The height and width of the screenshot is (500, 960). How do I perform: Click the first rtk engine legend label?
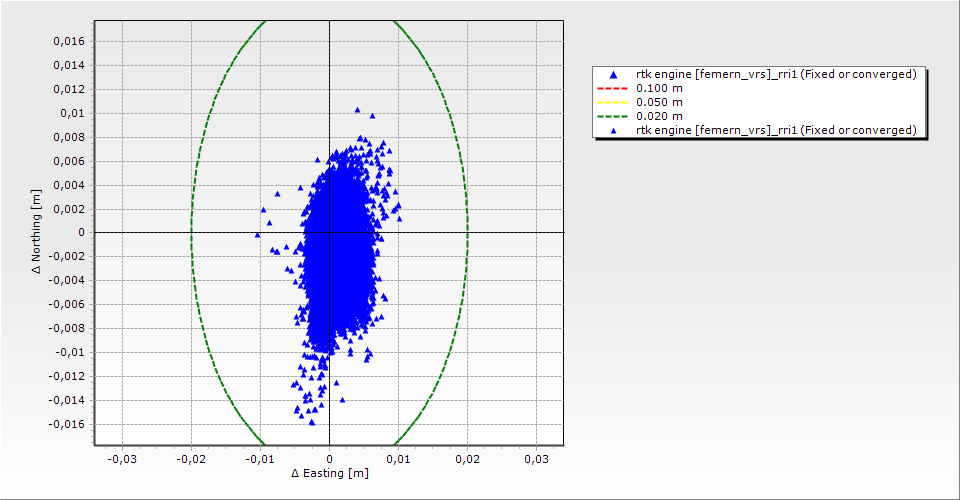[776, 74]
